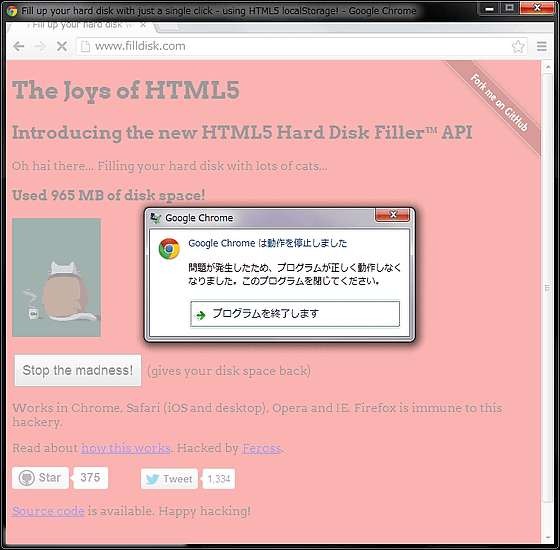Click the Tweet button
This screenshot has height=550, width=560.
point(169,479)
